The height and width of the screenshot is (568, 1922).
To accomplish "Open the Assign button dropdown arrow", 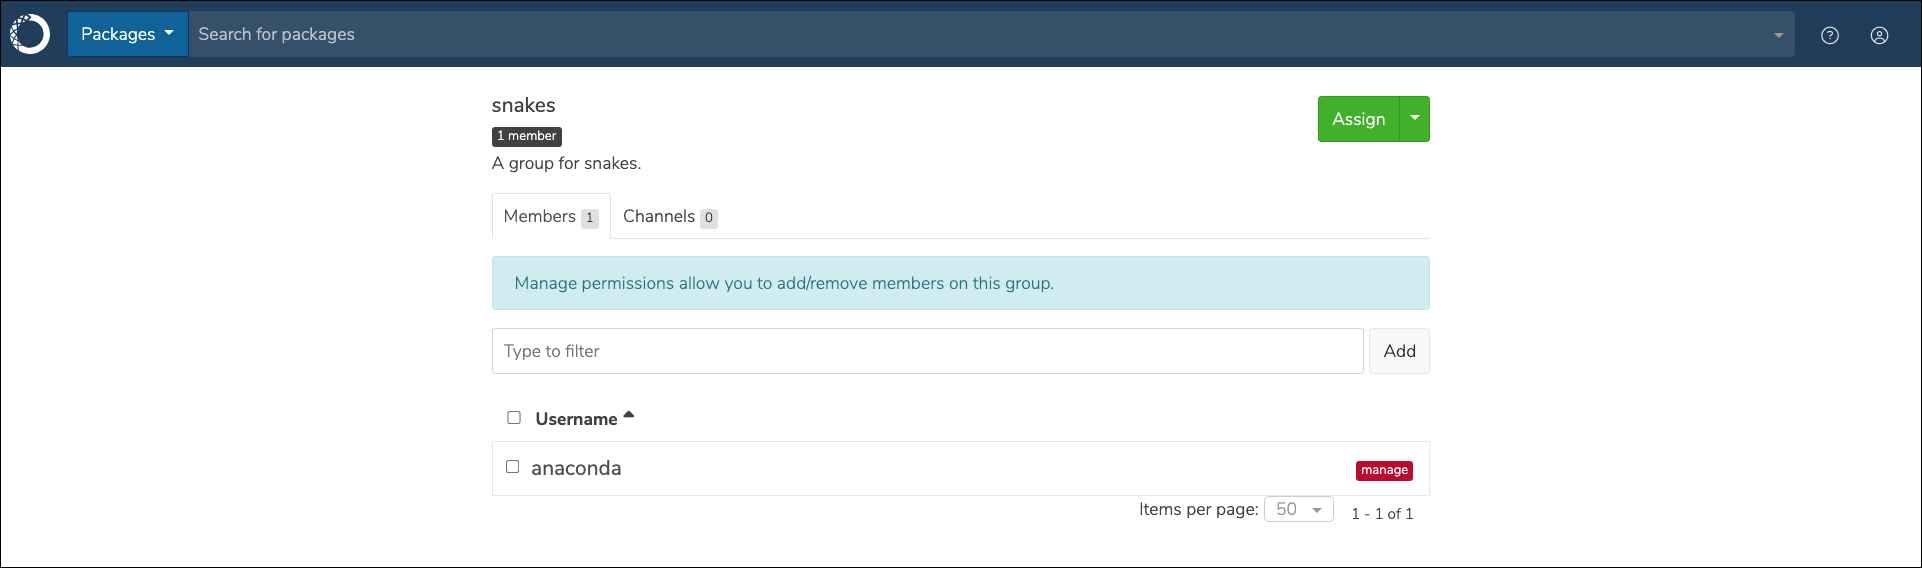I will coord(1415,119).
